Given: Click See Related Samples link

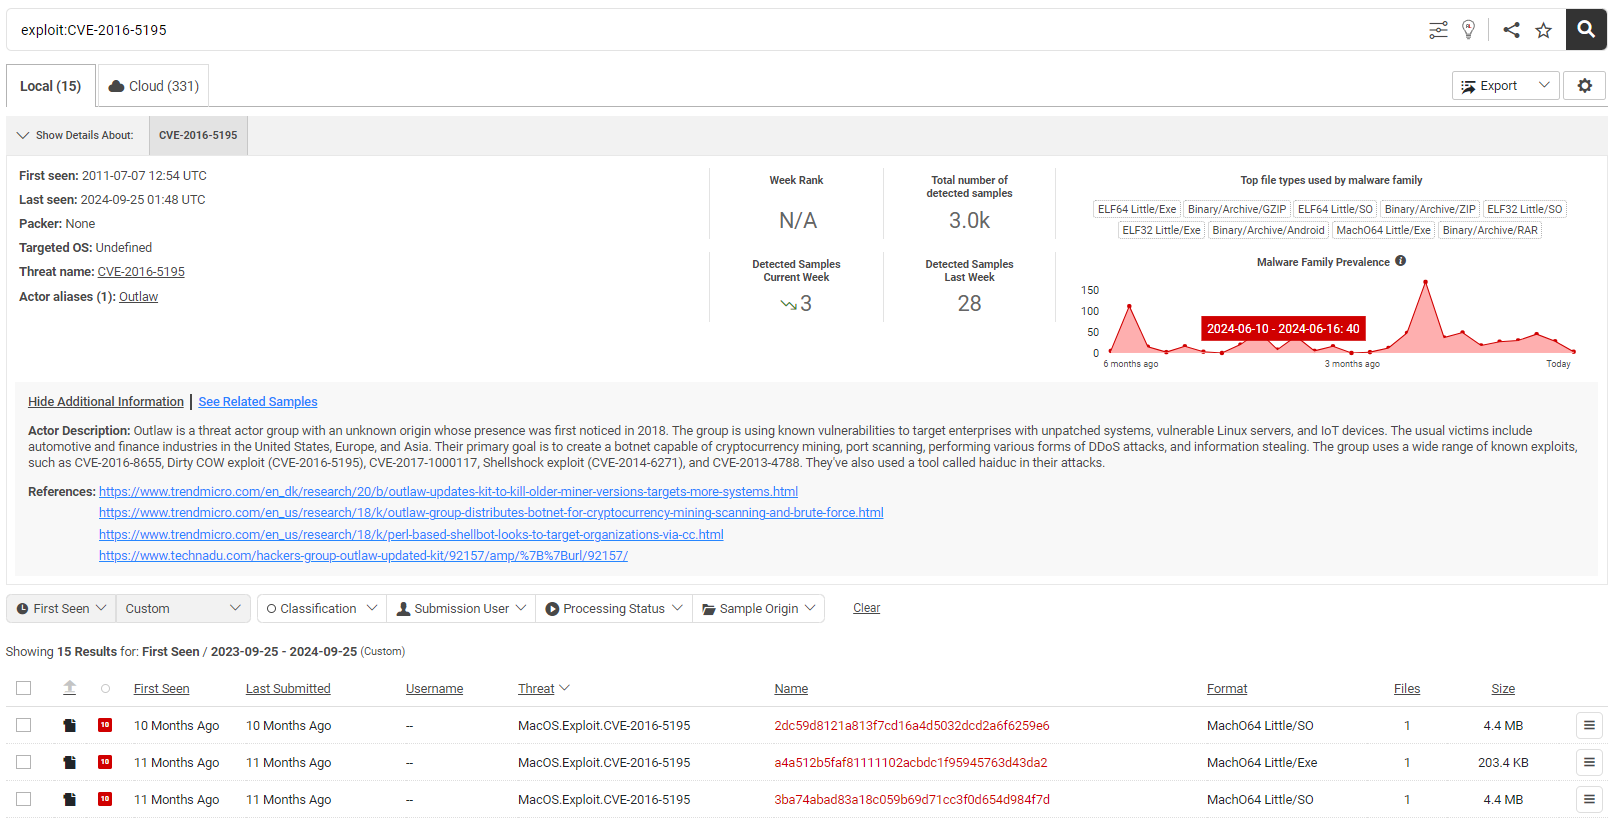Looking at the screenshot, I should (x=258, y=402).
